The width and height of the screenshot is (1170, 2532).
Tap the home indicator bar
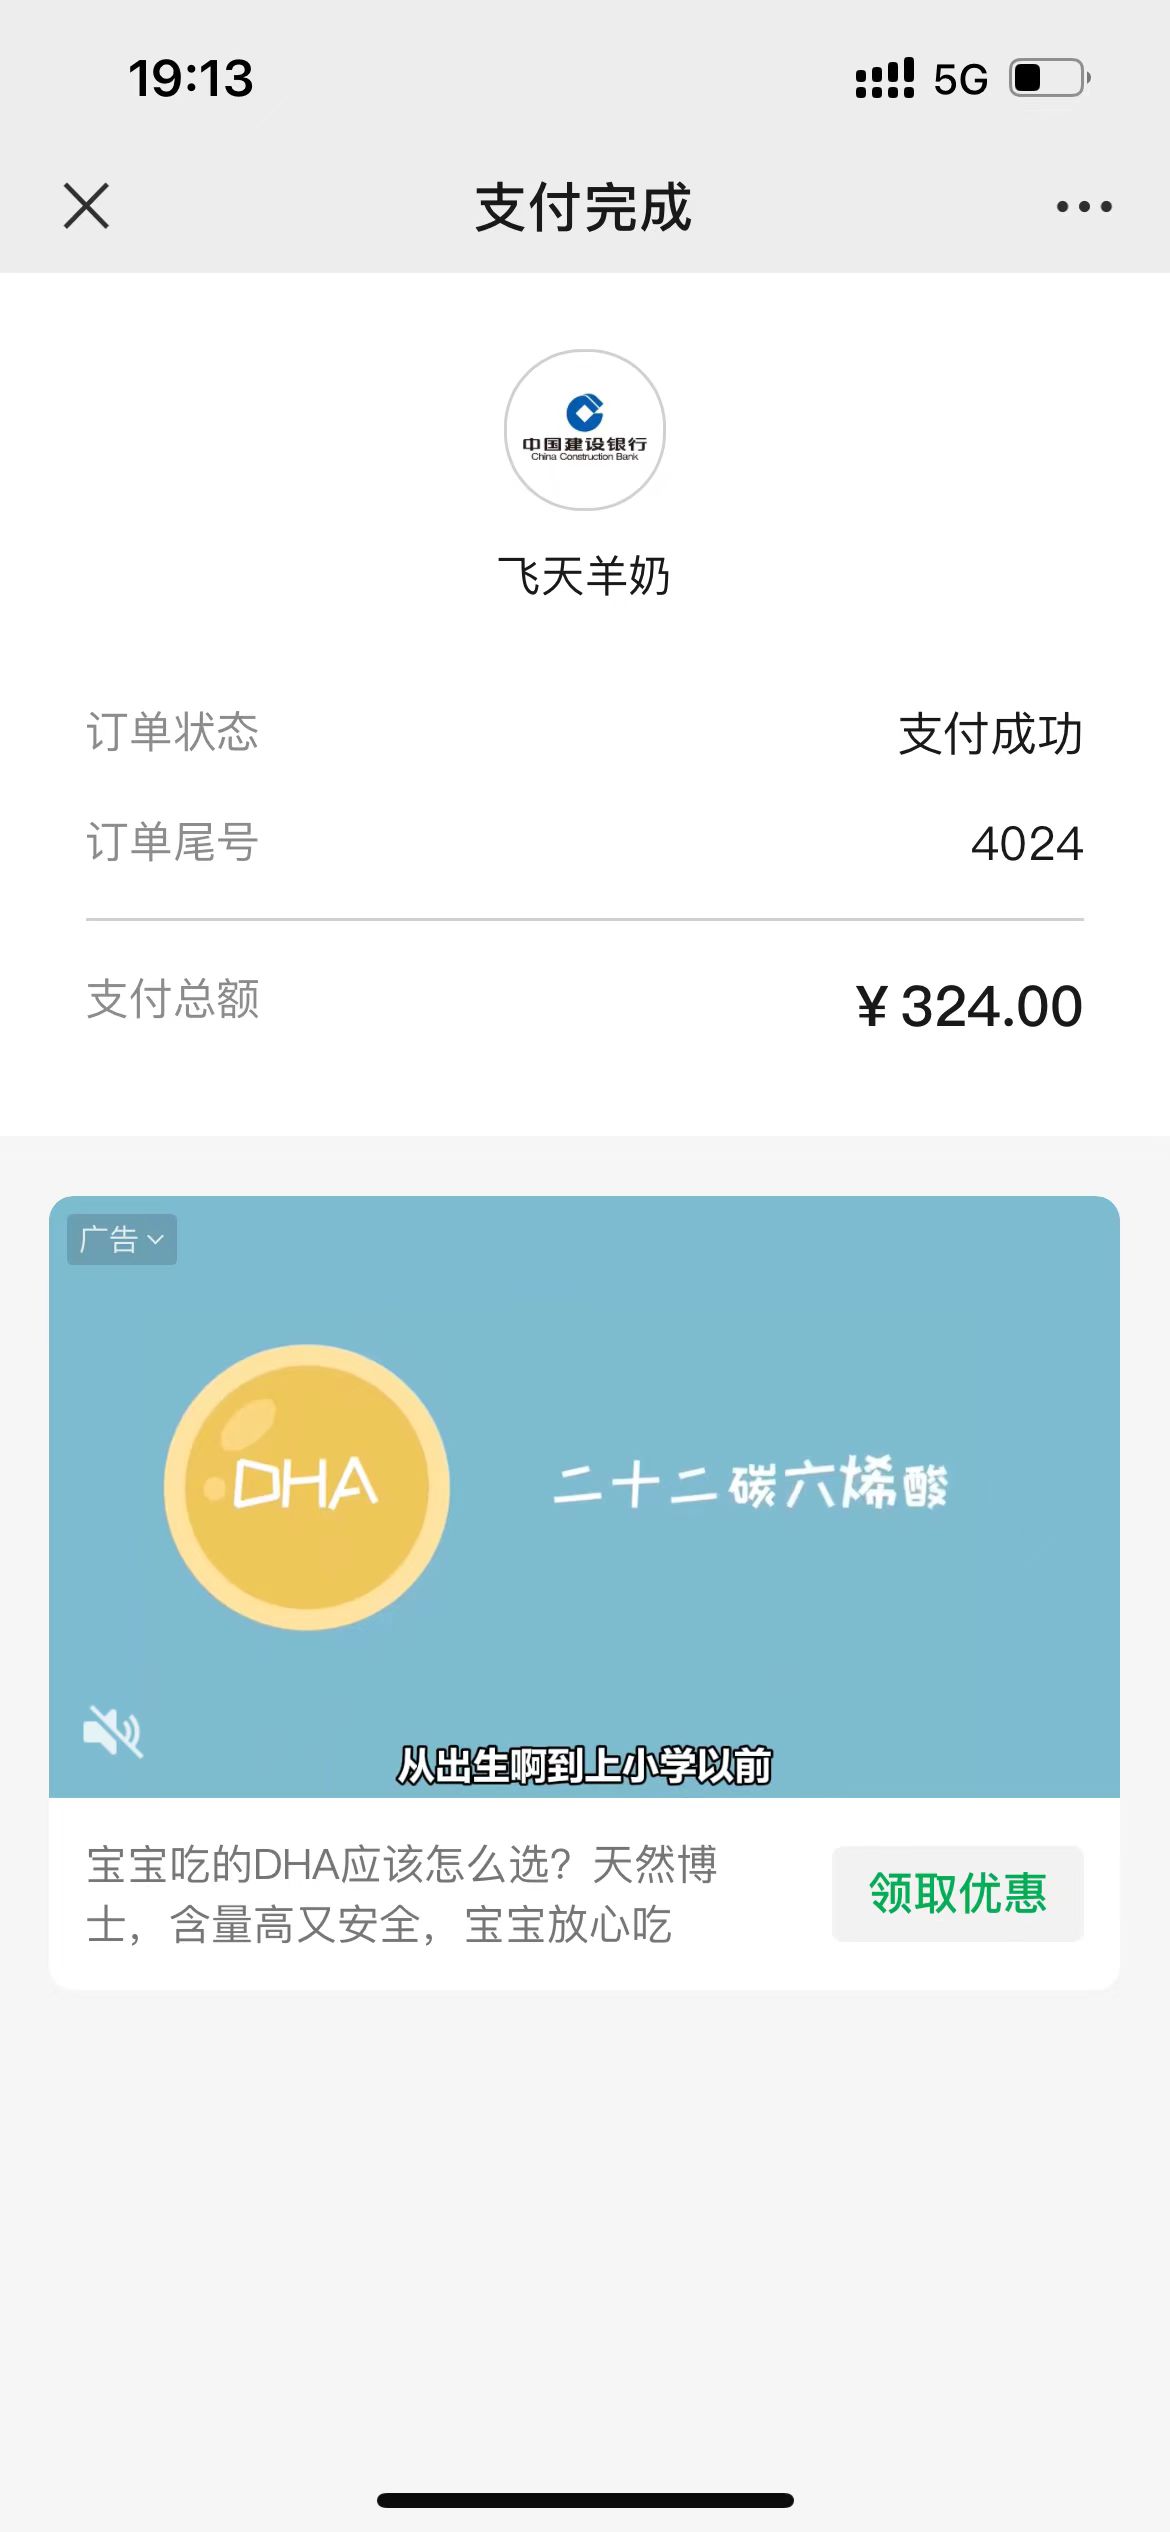(585, 2500)
